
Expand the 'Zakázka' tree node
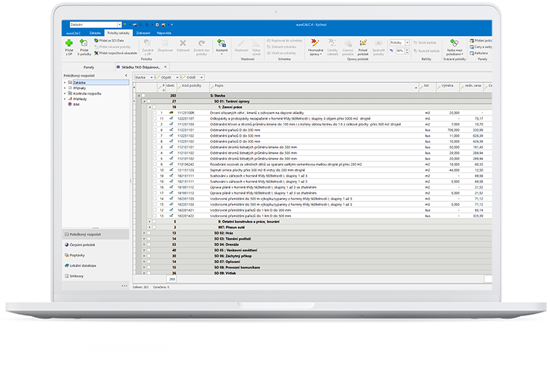click(x=65, y=83)
